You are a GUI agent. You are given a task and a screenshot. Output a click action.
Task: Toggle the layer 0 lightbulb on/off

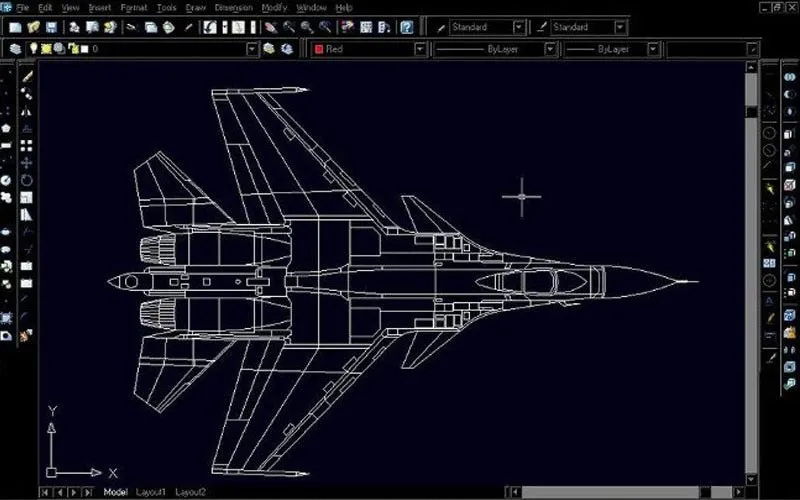[33, 48]
